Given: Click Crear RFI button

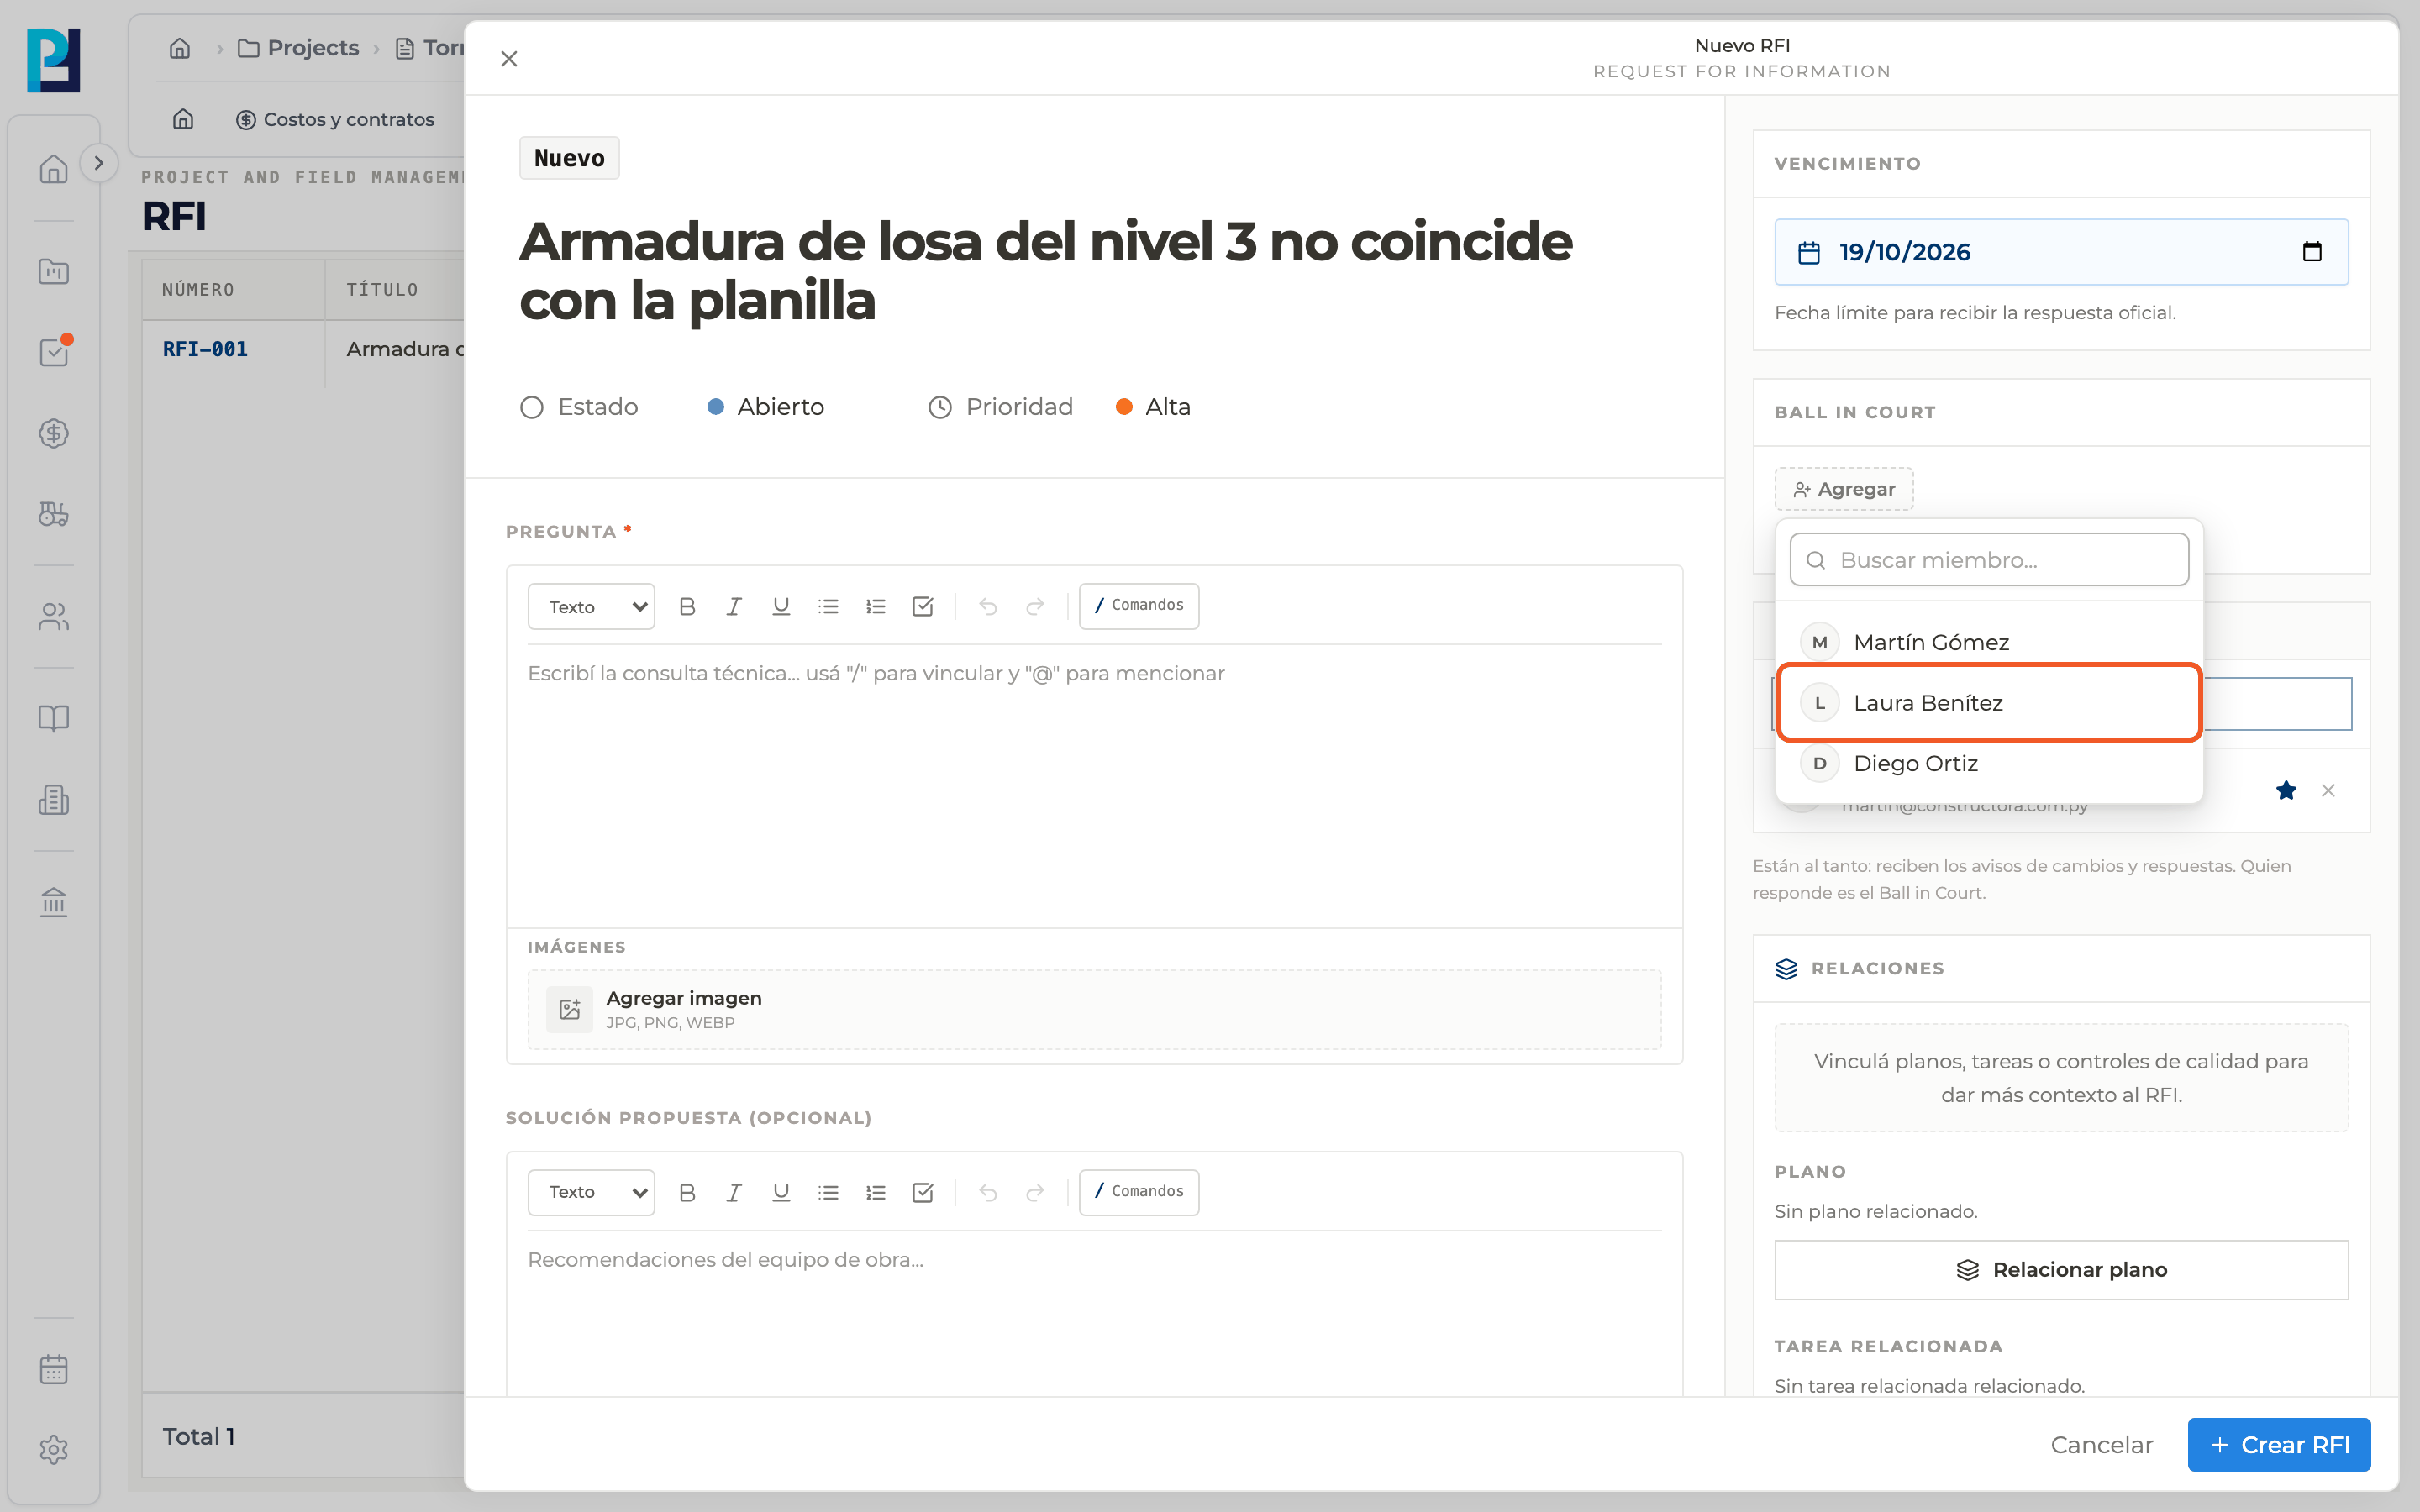Looking at the screenshot, I should pos(2279,1444).
